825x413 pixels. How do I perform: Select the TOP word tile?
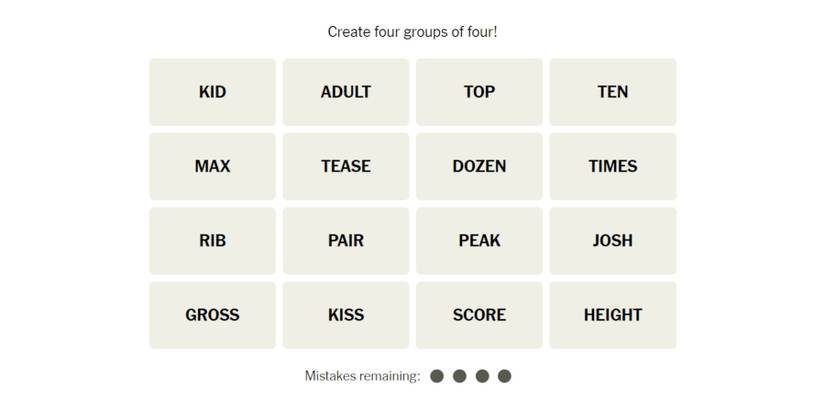click(x=479, y=92)
